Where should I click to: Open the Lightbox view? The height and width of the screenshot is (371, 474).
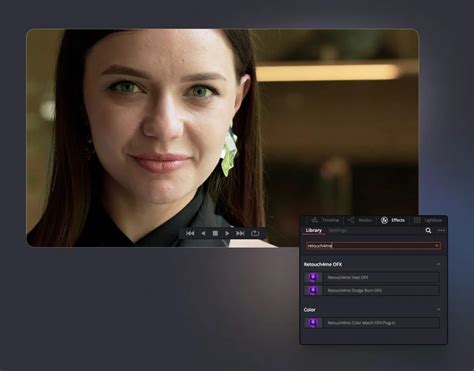click(428, 220)
